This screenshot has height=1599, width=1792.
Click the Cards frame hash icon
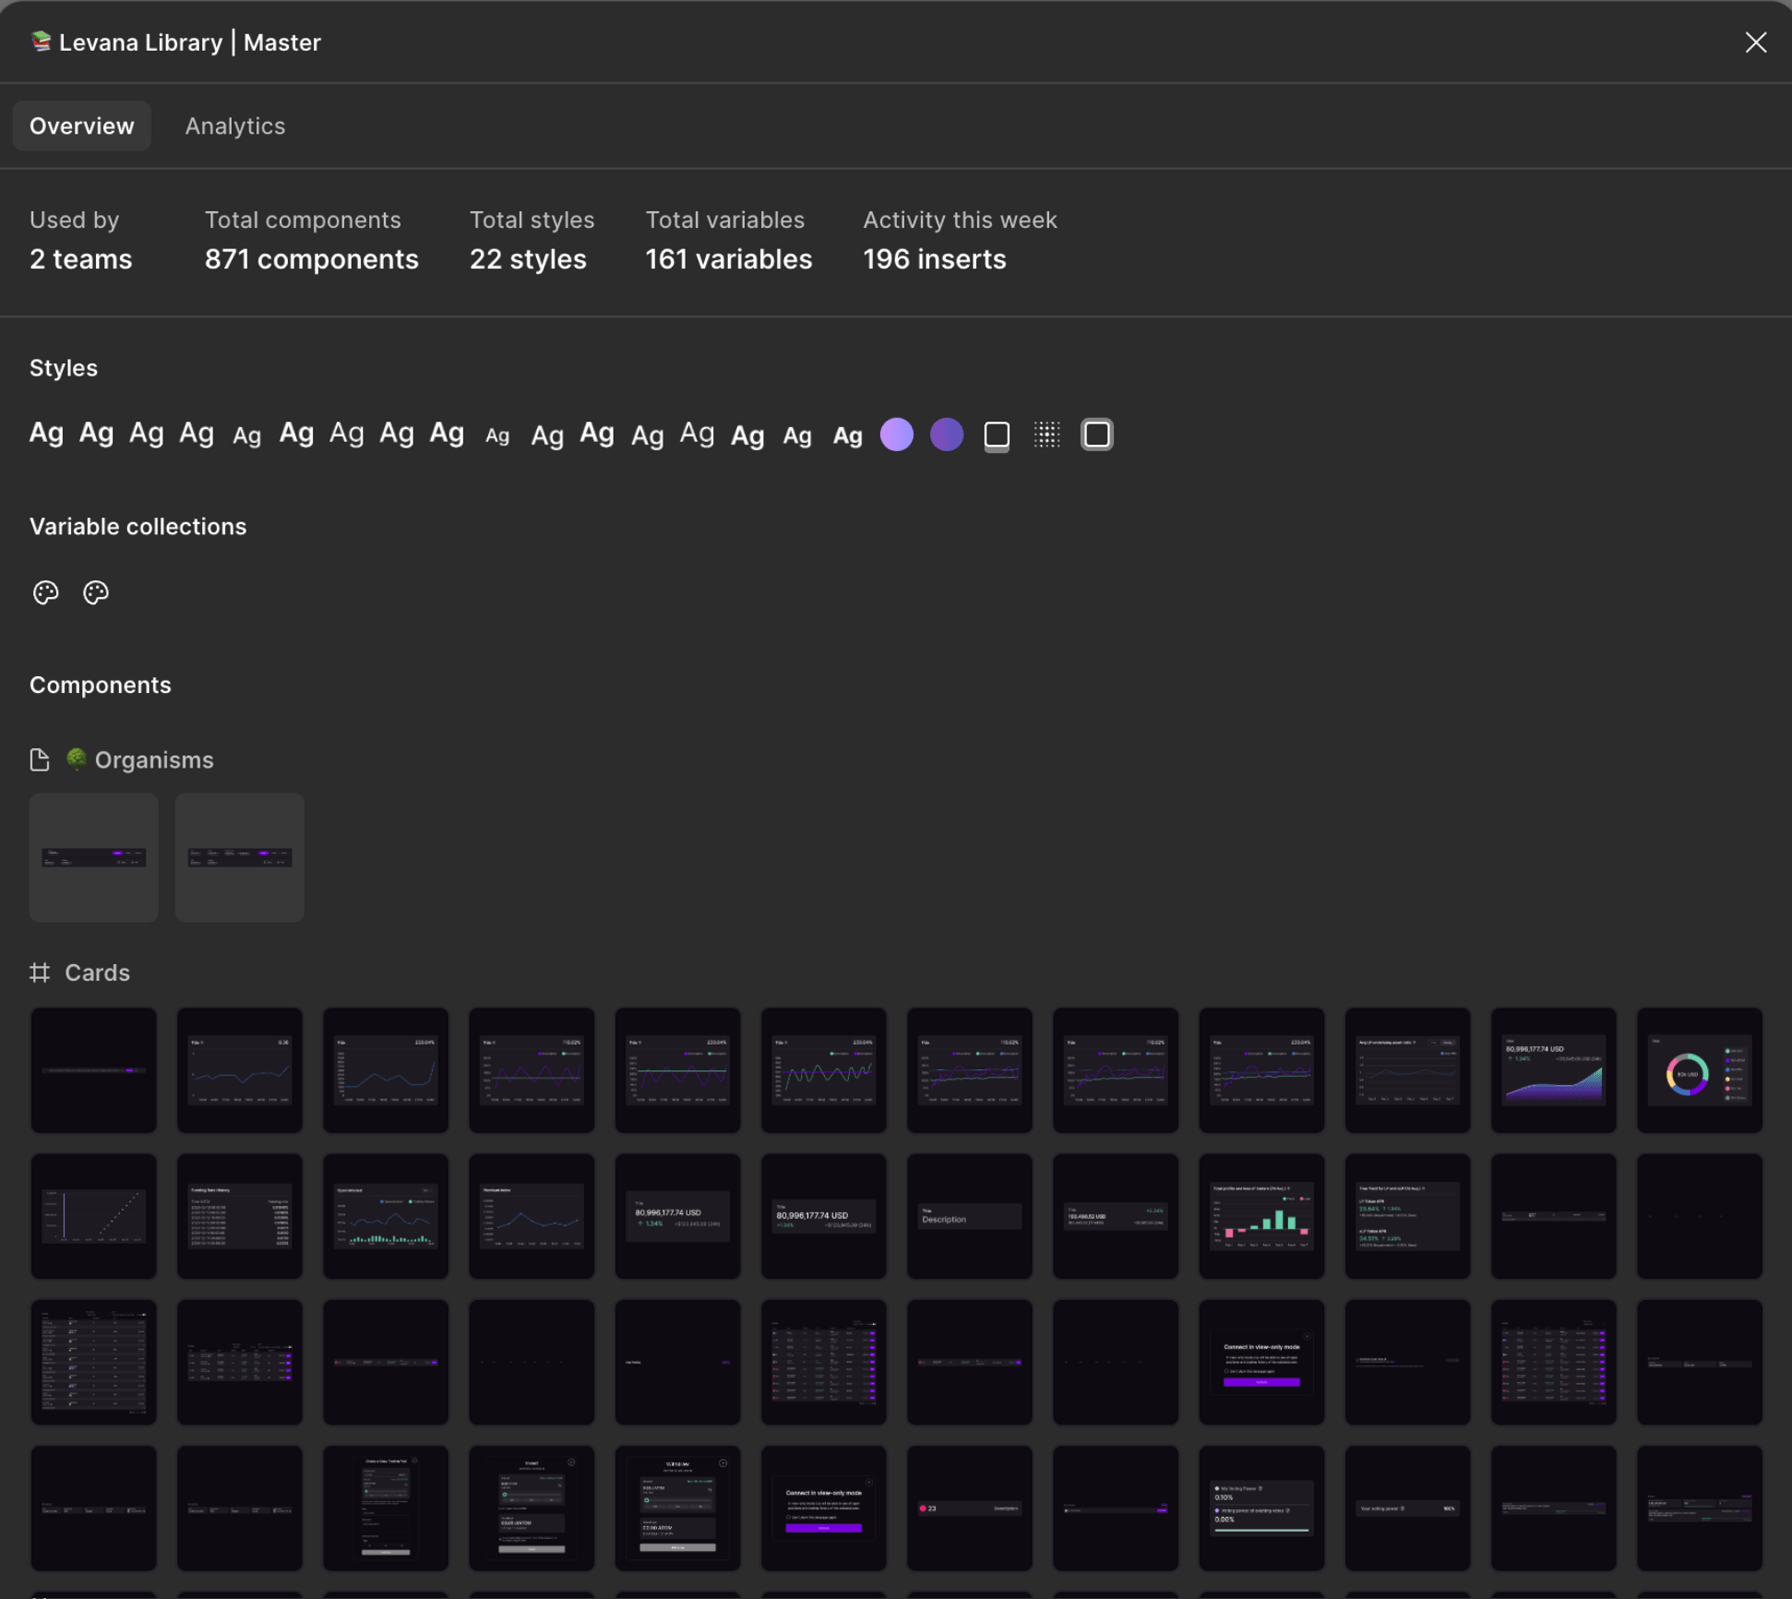click(39, 972)
